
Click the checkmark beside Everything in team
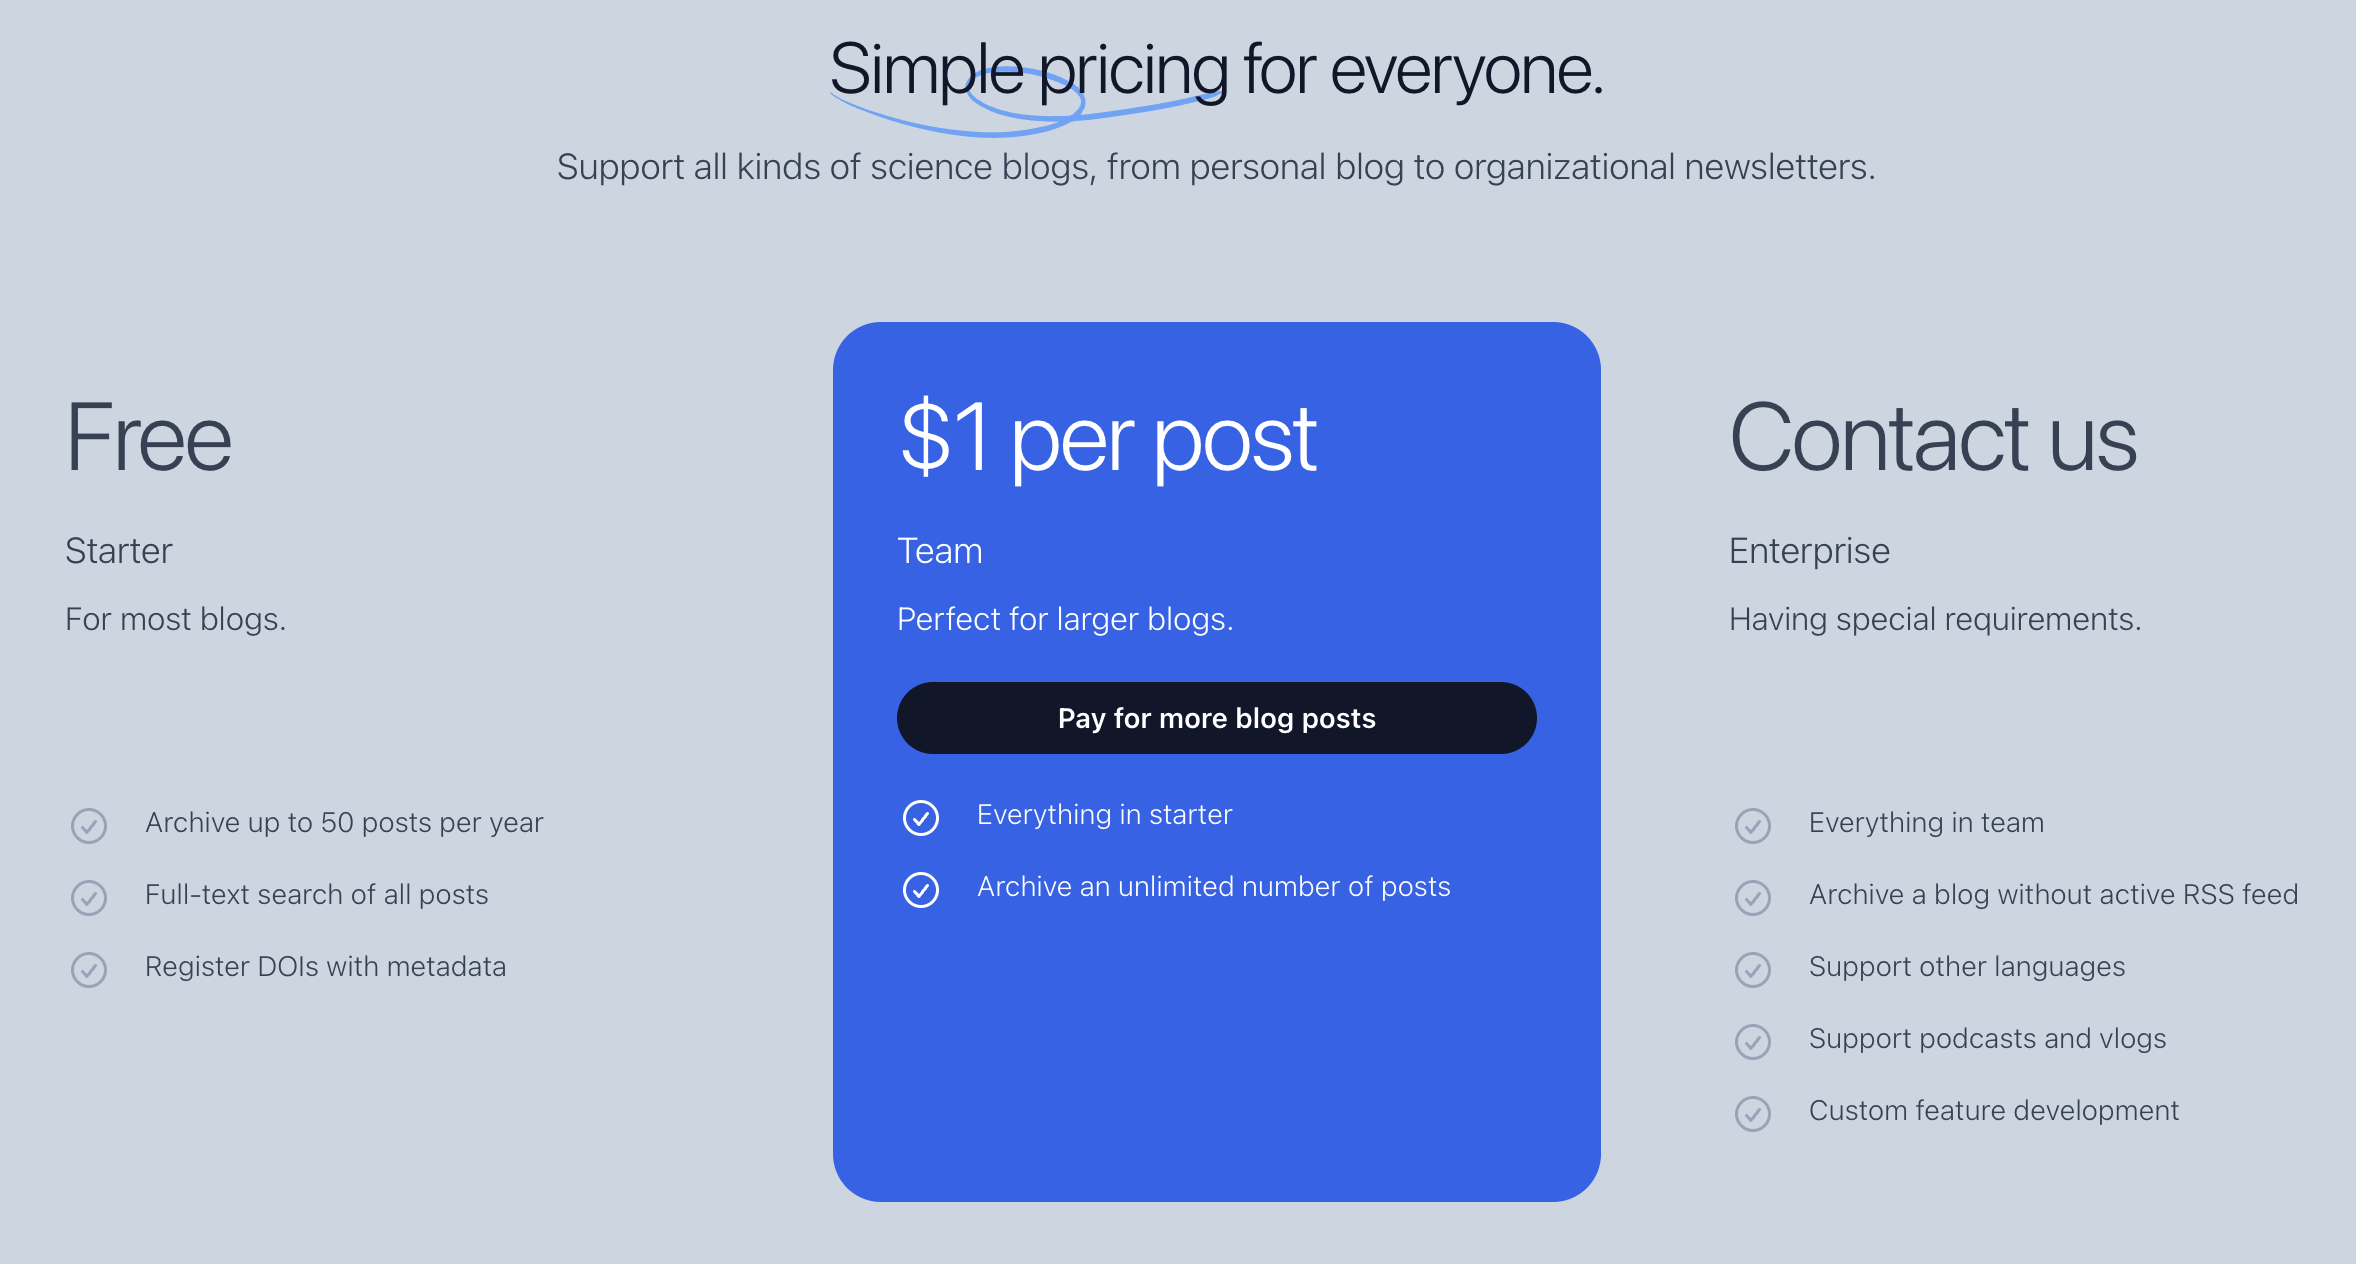coord(1753,826)
